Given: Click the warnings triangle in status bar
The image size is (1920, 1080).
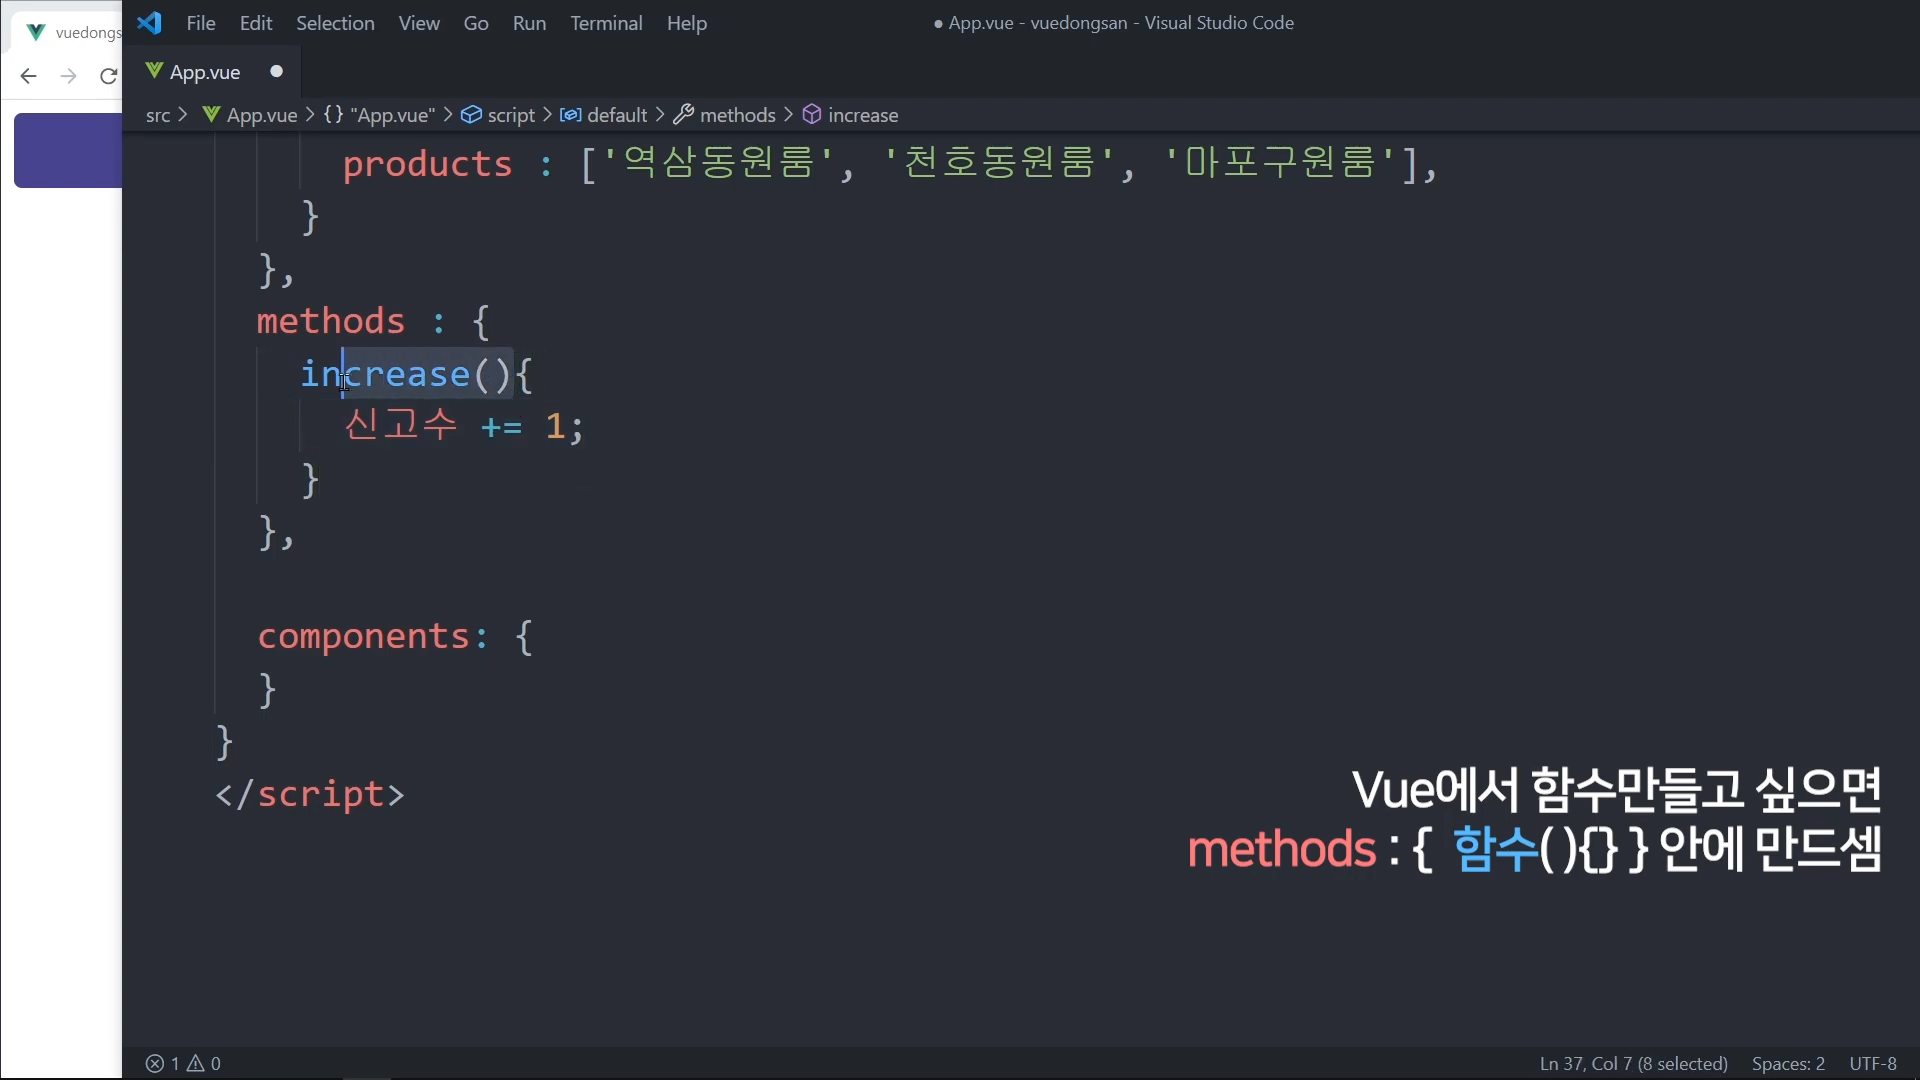Looking at the screenshot, I should click(x=197, y=1064).
